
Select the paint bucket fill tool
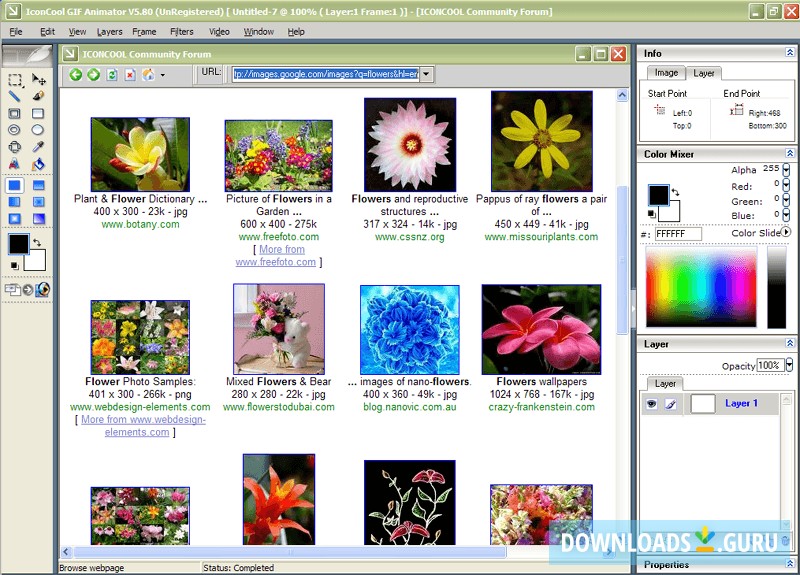pos(38,164)
